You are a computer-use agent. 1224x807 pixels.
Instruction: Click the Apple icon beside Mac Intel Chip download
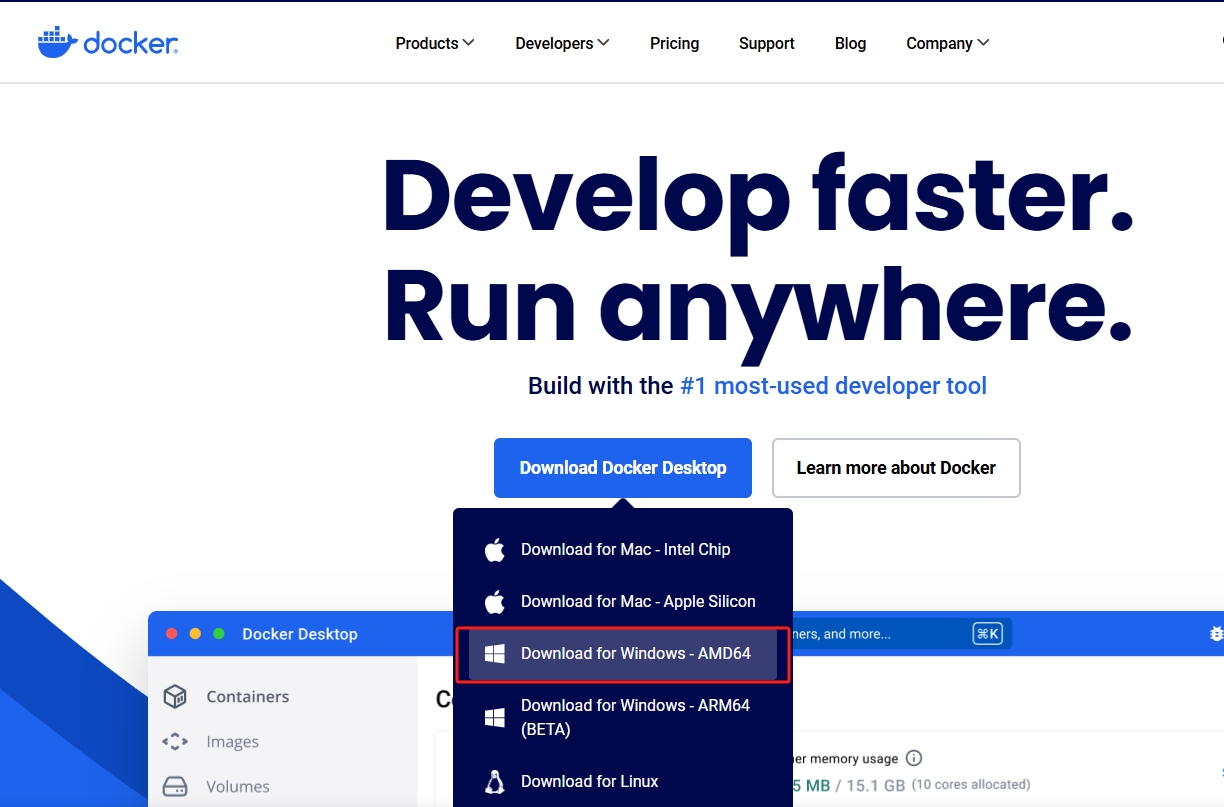[x=493, y=549]
